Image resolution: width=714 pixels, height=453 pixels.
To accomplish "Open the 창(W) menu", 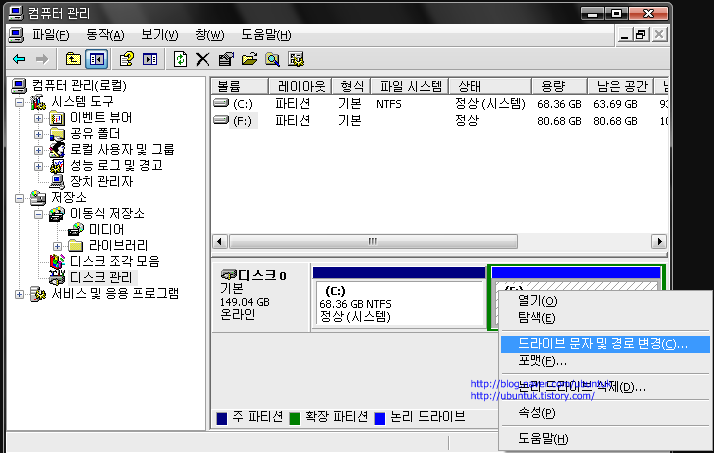I will point(210,35).
